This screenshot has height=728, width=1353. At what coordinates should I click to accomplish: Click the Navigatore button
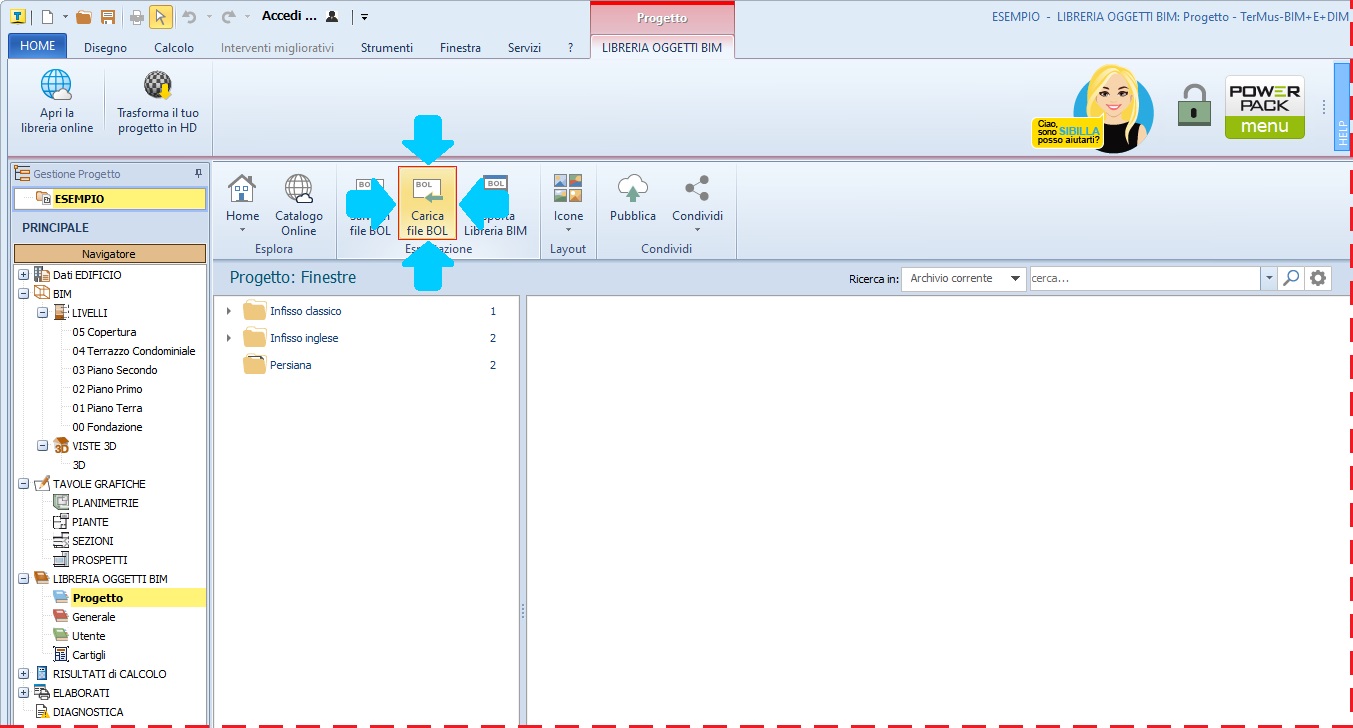(109, 254)
